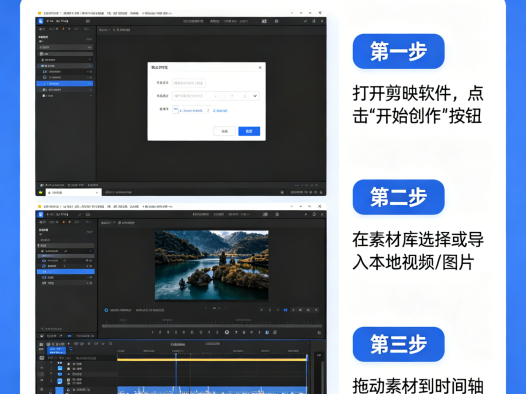This screenshot has height=394, width=526.
Task: Click the 第三步 badge
Action: click(399, 344)
